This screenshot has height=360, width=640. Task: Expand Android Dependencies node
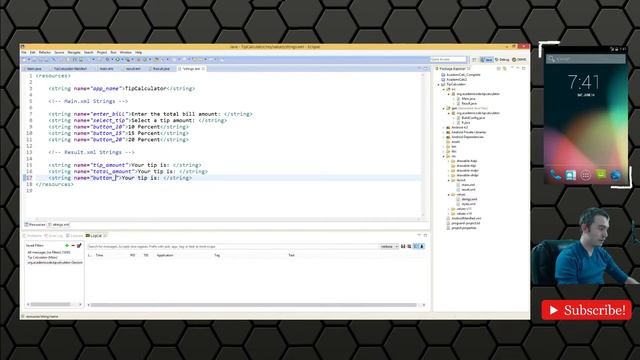pyautogui.click(x=444, y=137)
